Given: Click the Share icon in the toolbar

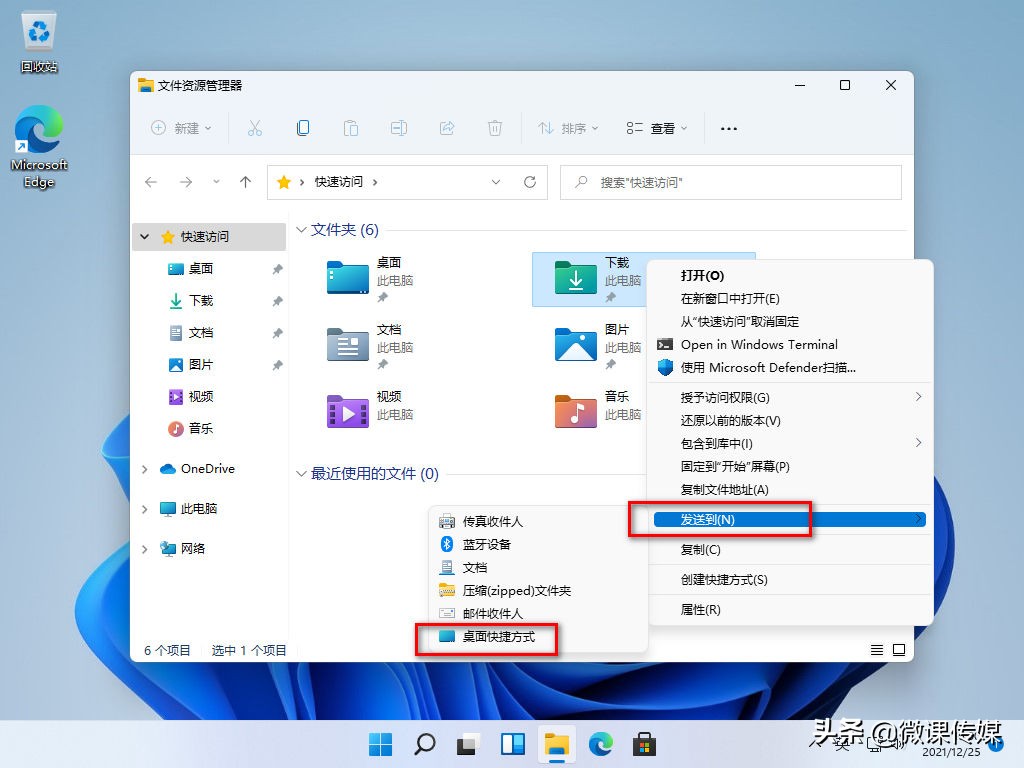Looking at the screenshot, I should [446, 128].
